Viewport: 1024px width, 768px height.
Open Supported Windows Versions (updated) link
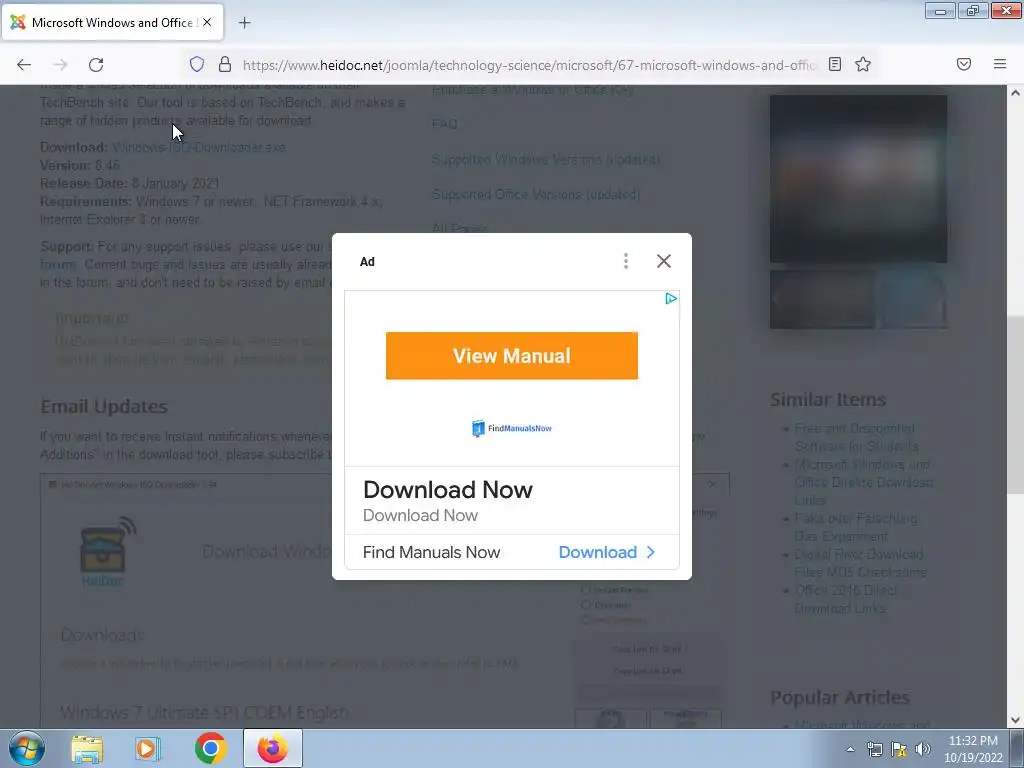[x=546, y=159]
